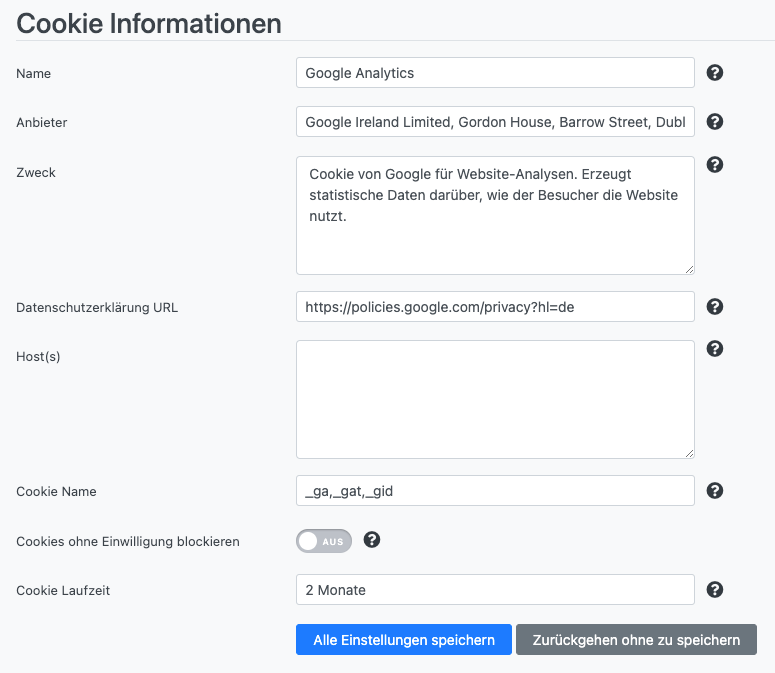Viewport: 775px width, 673px height.
Task: Click into the Anbieter input field
Action: [495, 122]
